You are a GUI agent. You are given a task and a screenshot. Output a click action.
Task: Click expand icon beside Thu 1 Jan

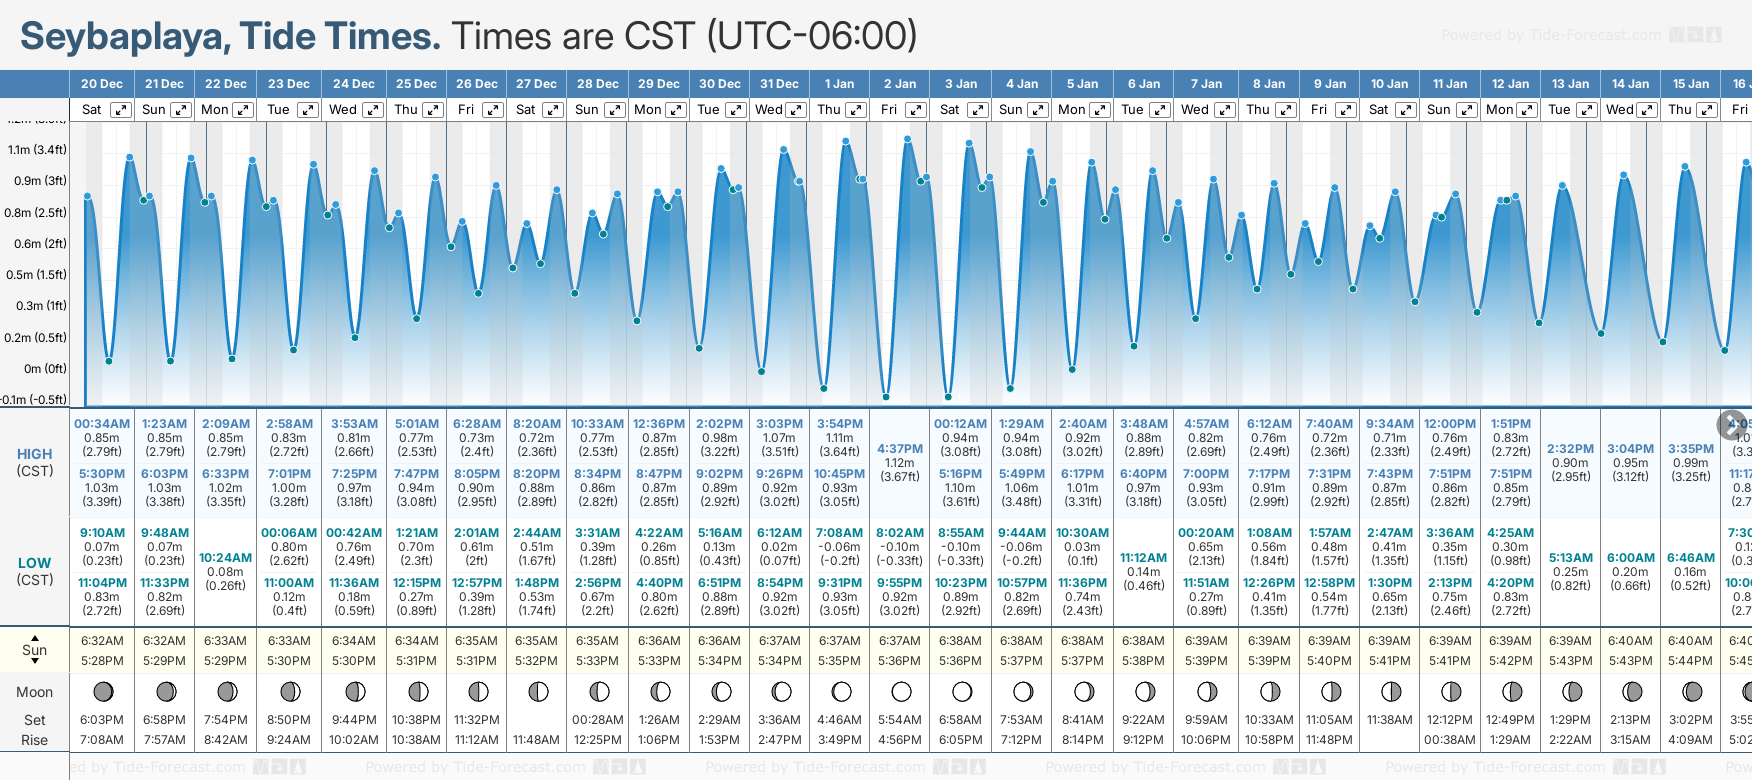(856, 110)
